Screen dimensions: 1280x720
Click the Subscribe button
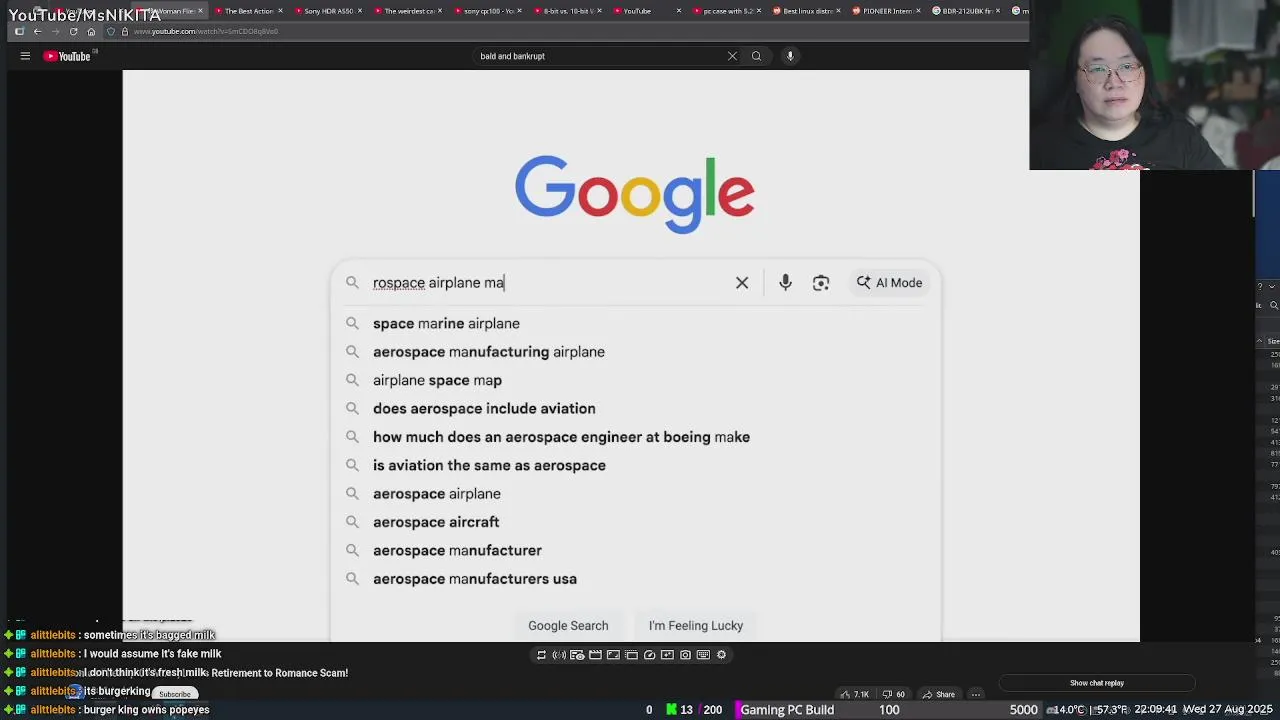pyautogui.click(x=175, y=694)
